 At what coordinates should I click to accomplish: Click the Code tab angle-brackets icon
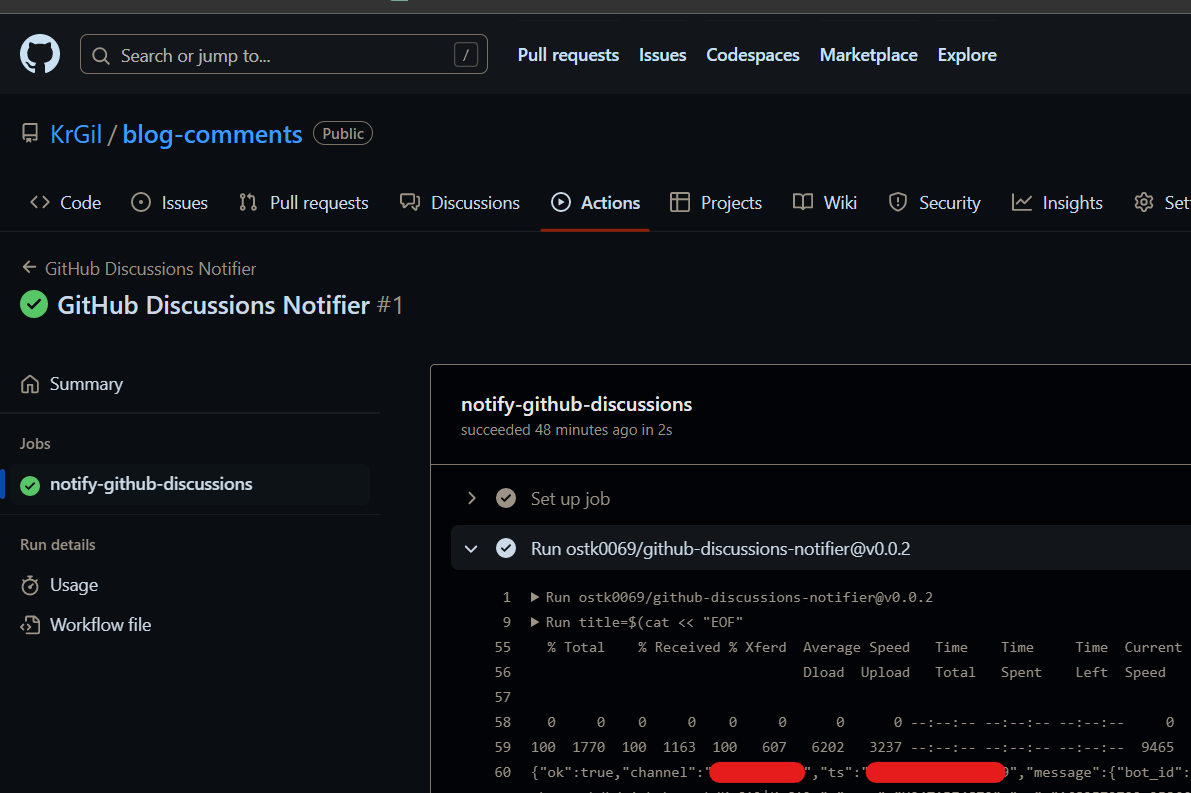39,202
